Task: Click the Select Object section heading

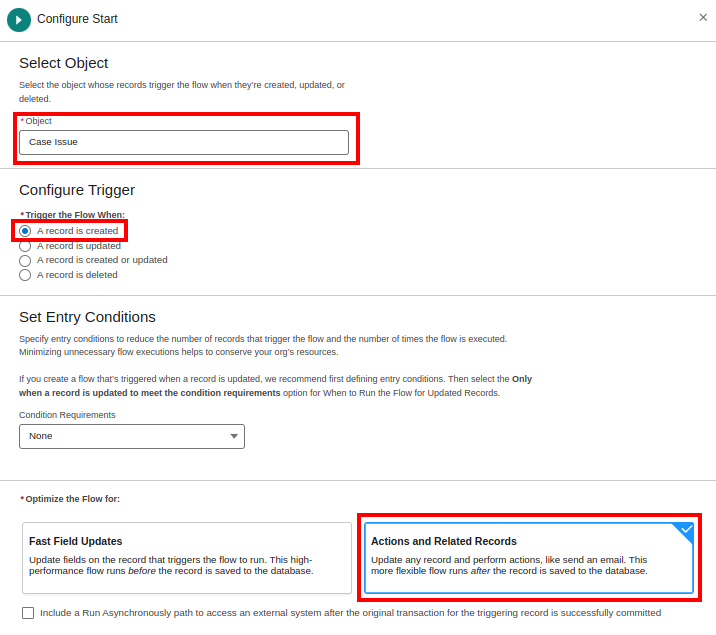Action: (x=64, y=63)
